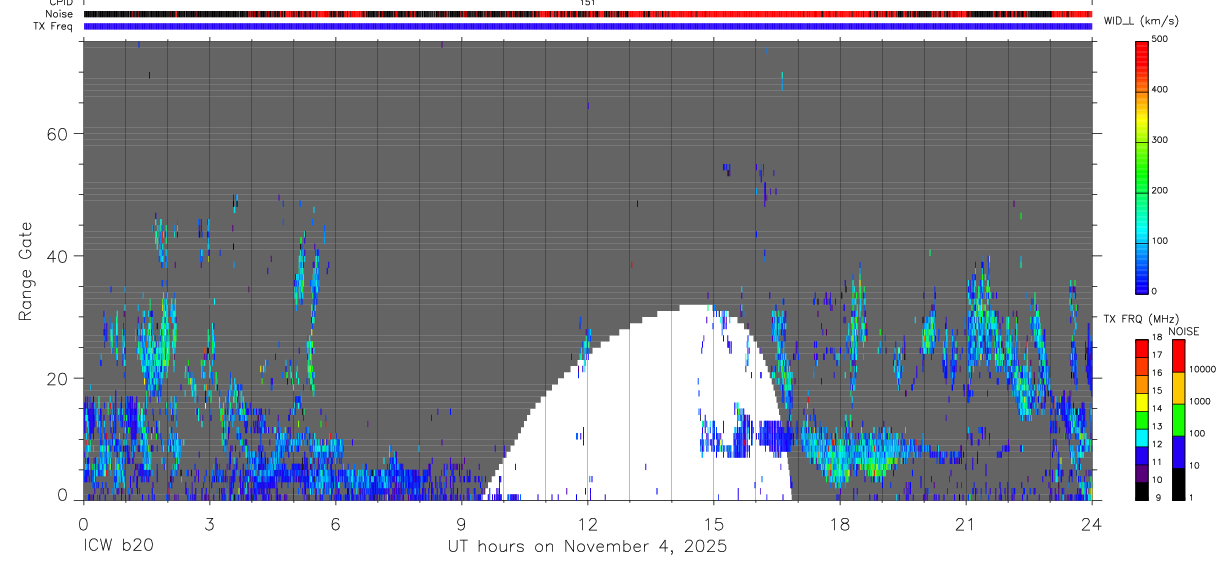Click the '151' CPID value
Viewport: 1228px width, 567px height.
tap(588, 3)
